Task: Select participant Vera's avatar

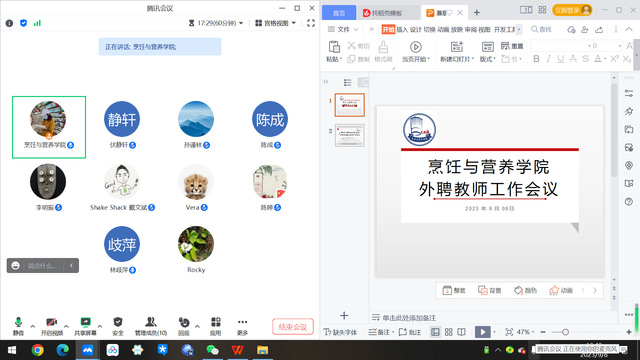Action: click(196, 182)
